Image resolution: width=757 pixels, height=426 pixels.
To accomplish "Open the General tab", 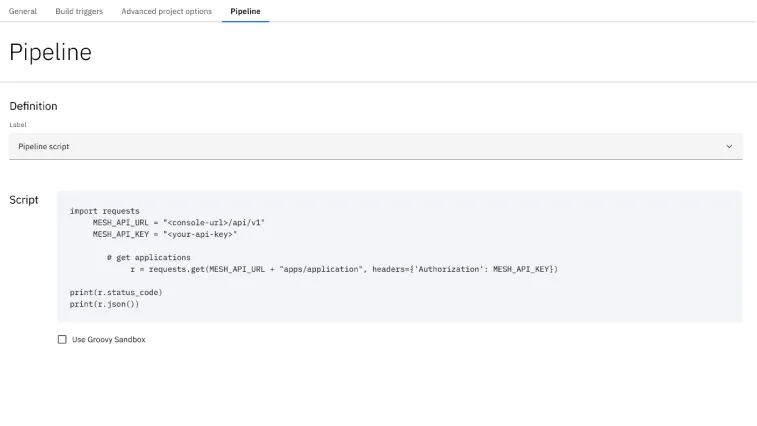I will tap(23, 11).
